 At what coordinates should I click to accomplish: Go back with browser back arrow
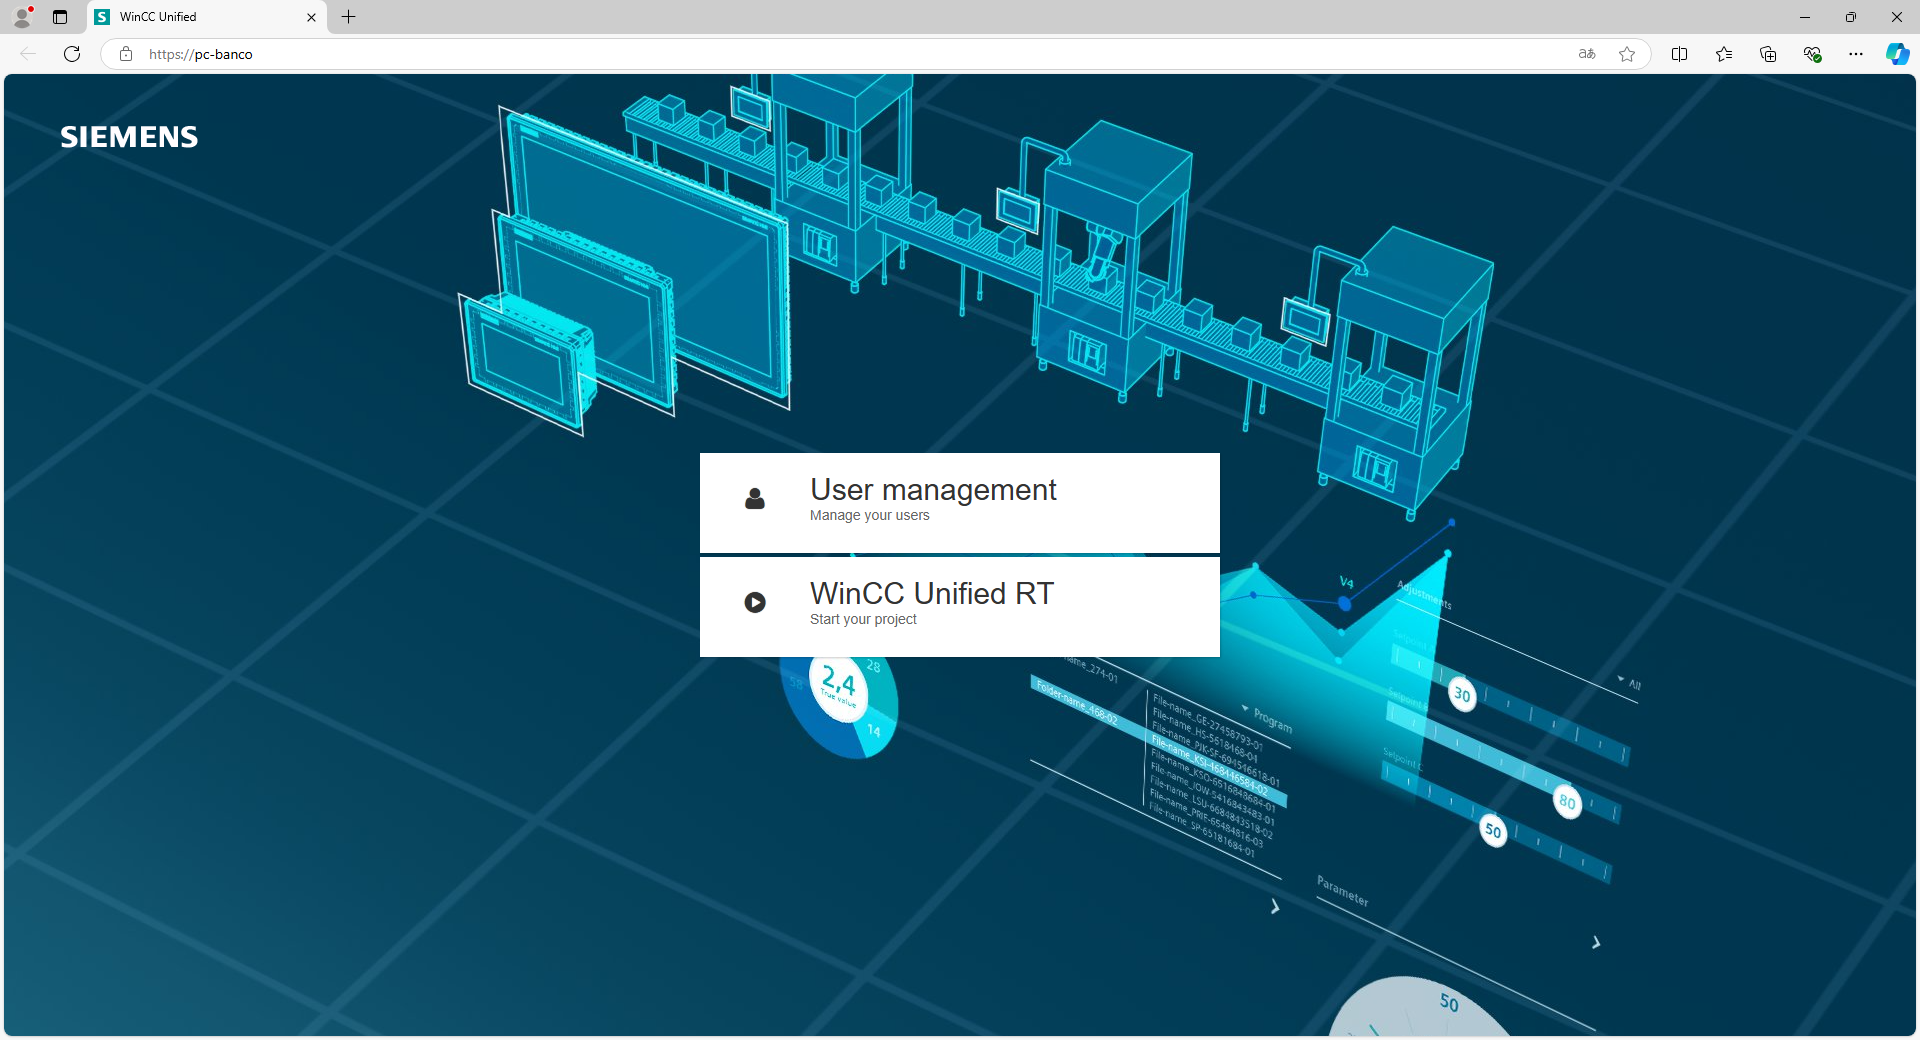[x=28, y=54]
